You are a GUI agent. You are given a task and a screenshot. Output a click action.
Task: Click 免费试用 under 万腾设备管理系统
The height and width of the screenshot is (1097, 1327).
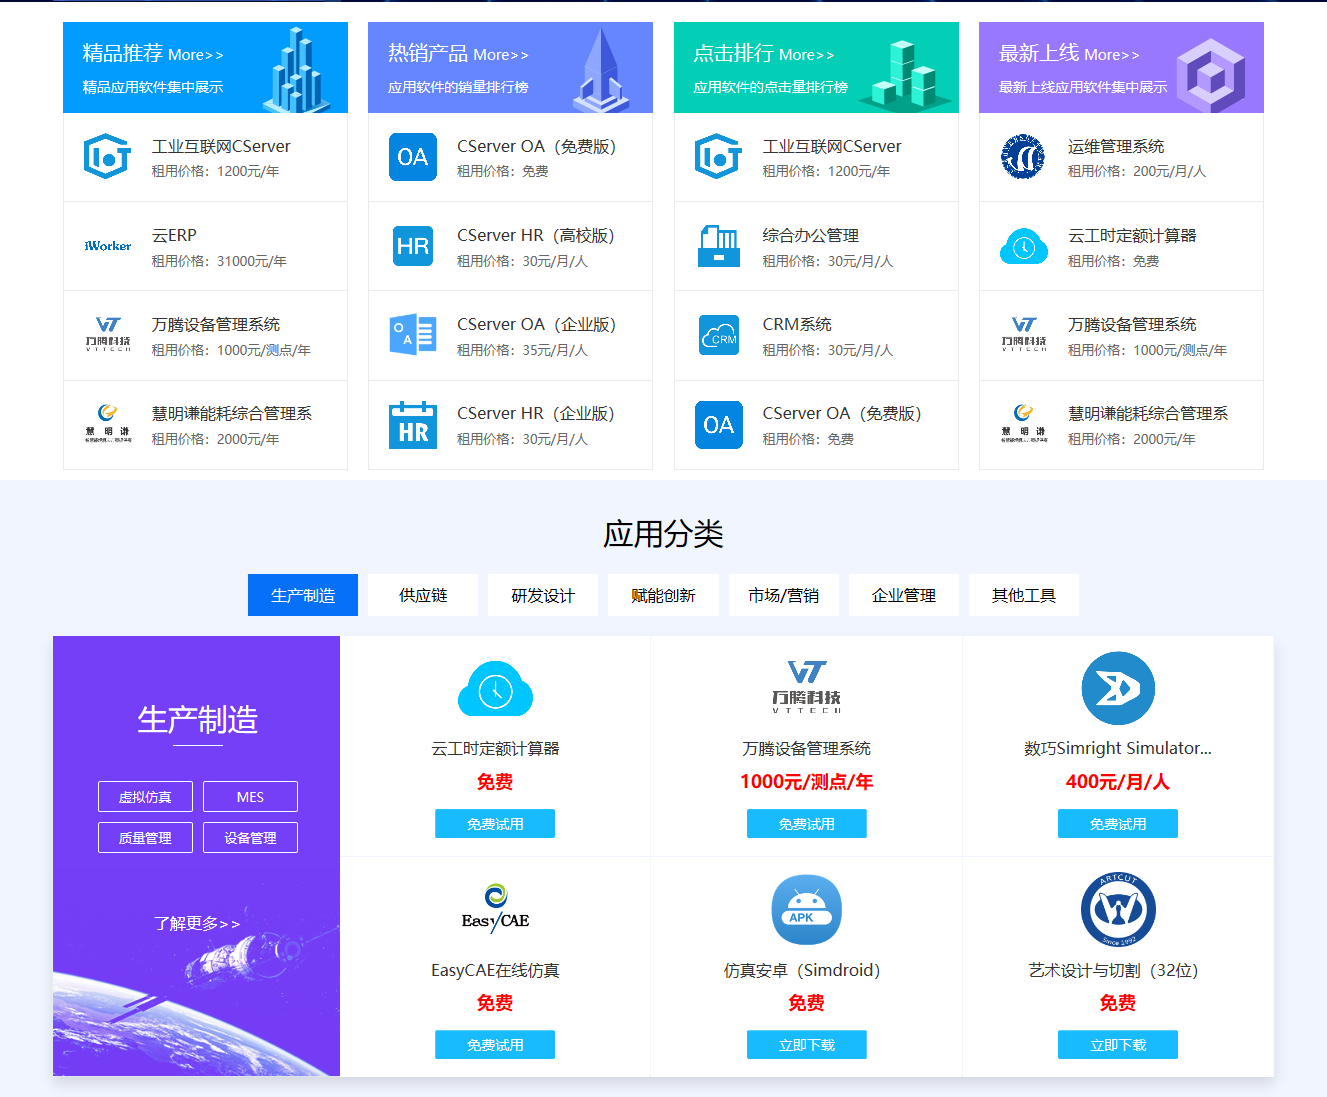[807, 824]
